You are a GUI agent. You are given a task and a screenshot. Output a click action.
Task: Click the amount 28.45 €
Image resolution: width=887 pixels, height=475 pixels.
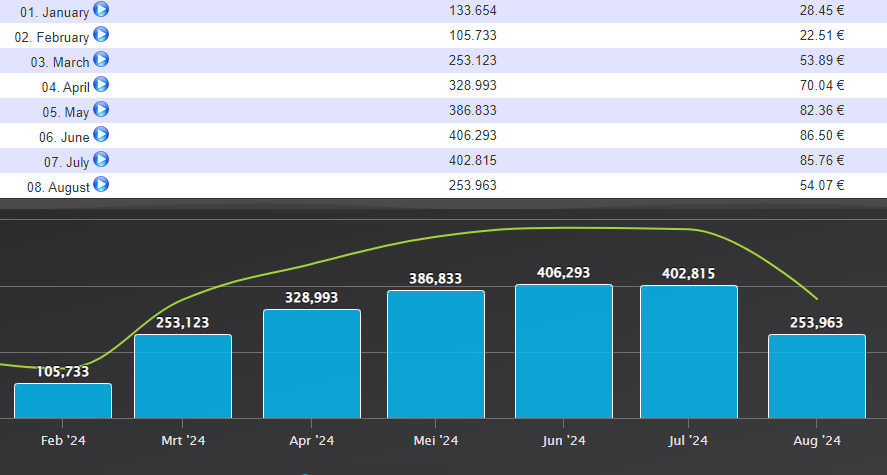(x=822, y=10)
